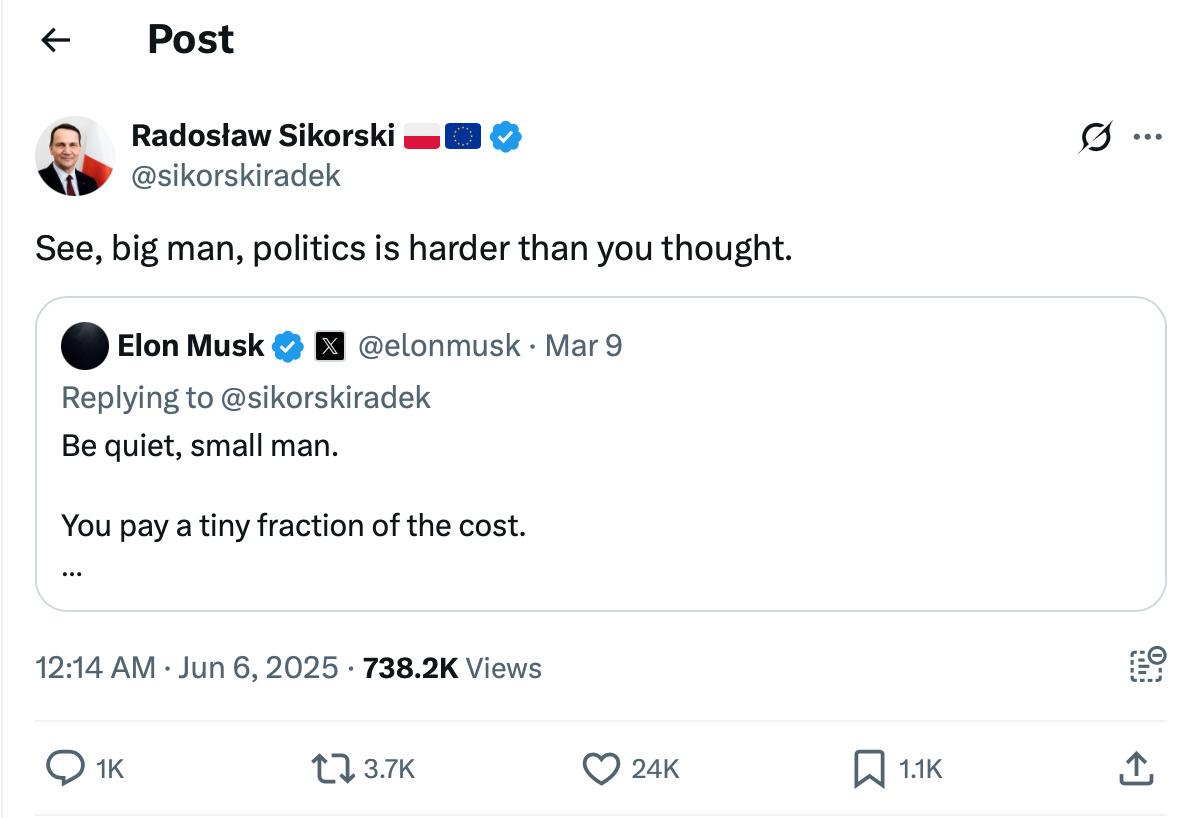Image resolution: width=1196 pixels, height=818 pixels.
Task: Click the back arrow icon
Action: (x=56, y=40)
